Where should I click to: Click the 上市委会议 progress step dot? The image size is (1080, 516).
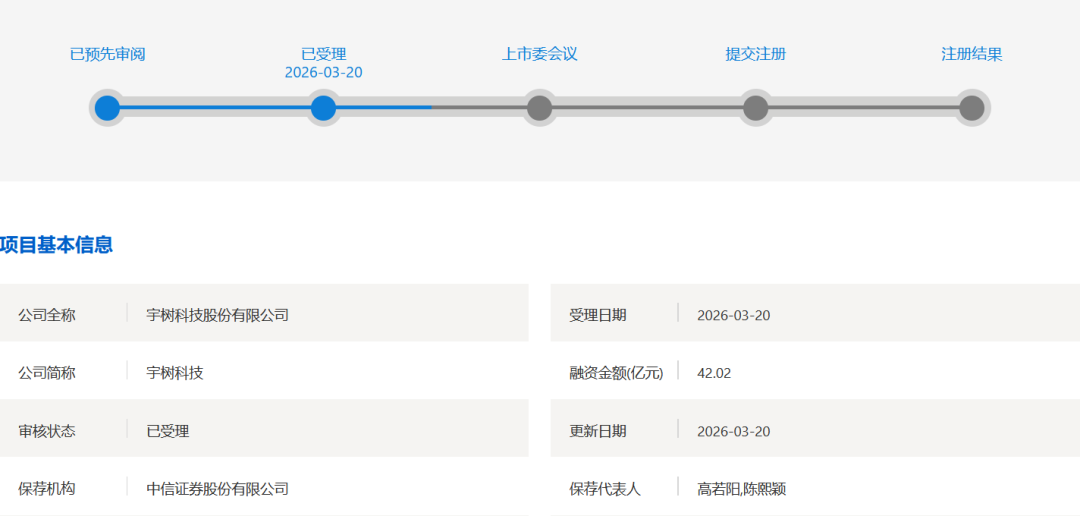pos(539,108)
